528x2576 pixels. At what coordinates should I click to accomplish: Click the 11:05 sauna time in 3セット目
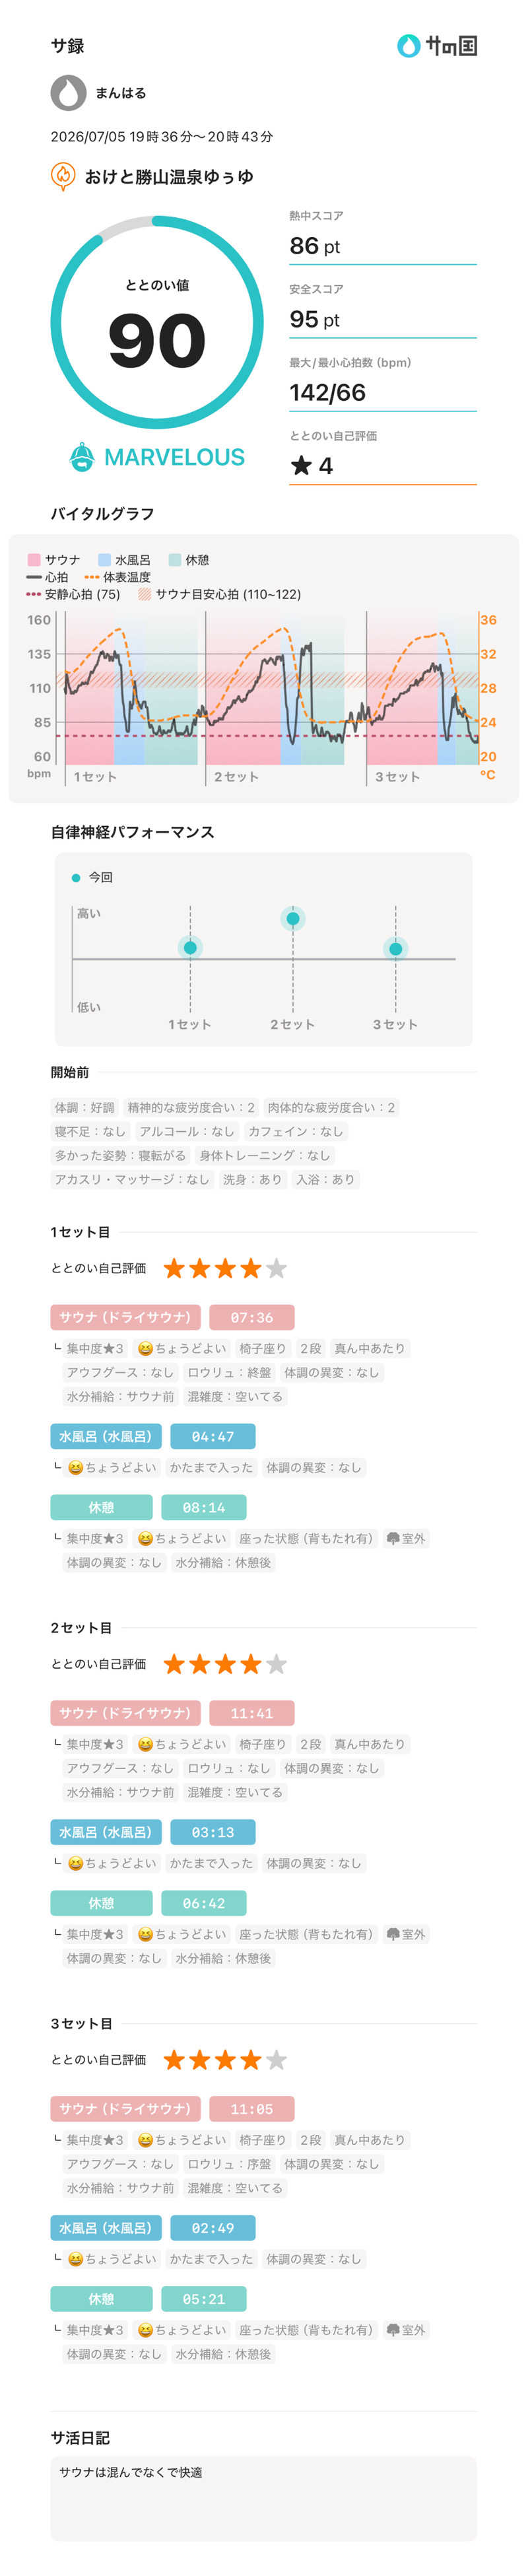252,2109
